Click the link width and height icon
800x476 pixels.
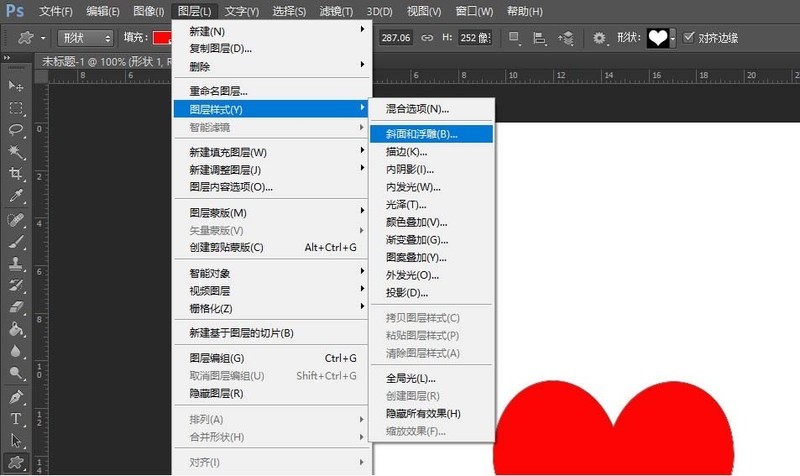[x=427, y=38]
